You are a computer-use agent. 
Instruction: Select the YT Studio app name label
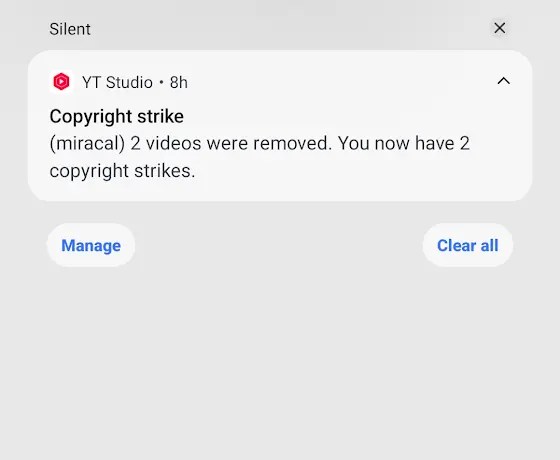tap(117, 82)
